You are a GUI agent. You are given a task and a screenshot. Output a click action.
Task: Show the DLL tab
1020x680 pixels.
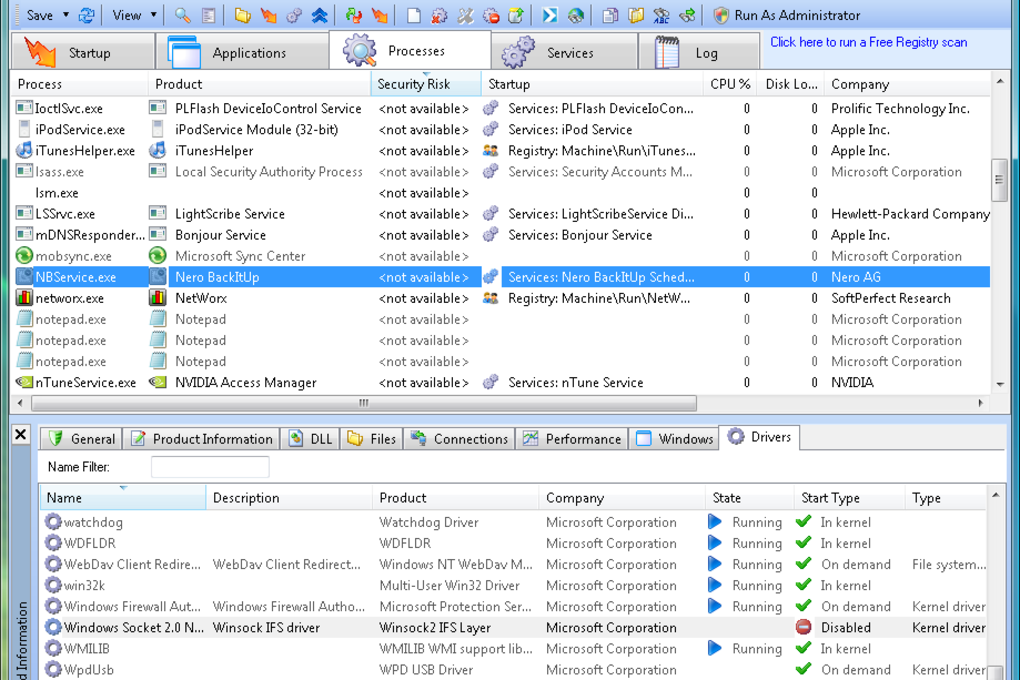pos(310,439)
